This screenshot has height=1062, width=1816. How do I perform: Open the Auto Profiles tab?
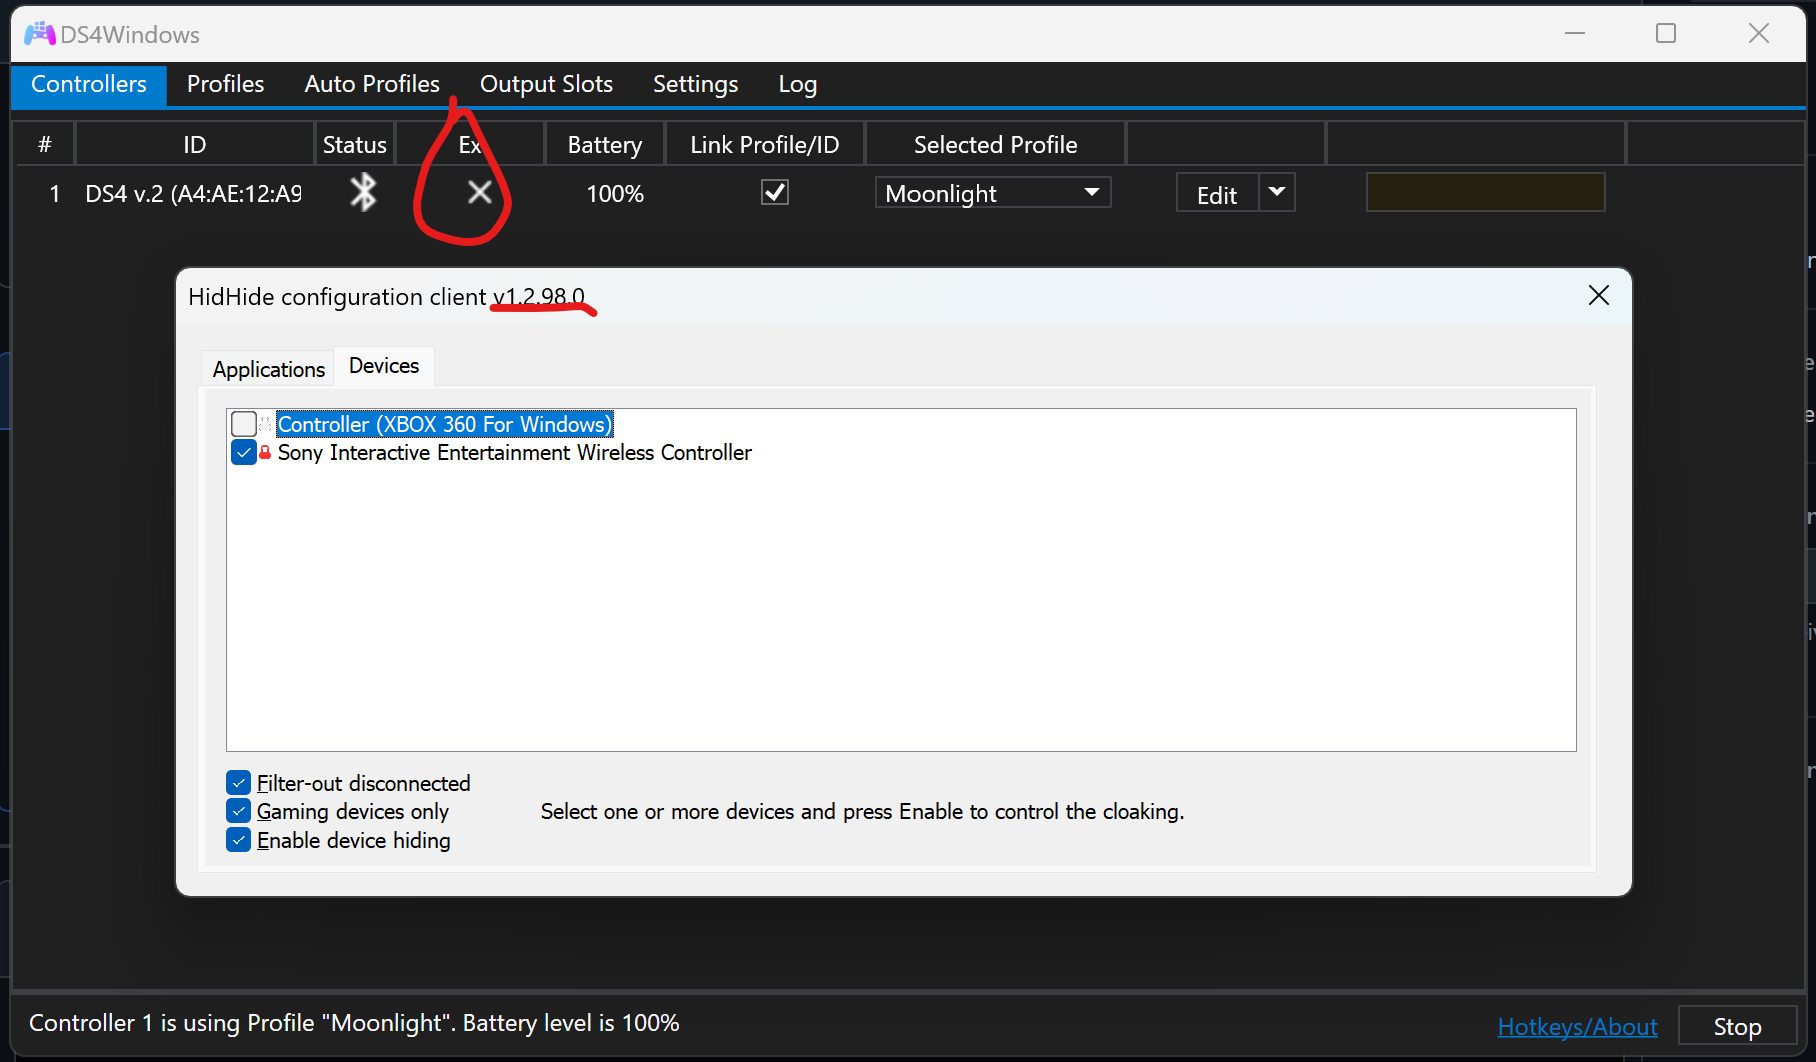click(x=372, y=84)
